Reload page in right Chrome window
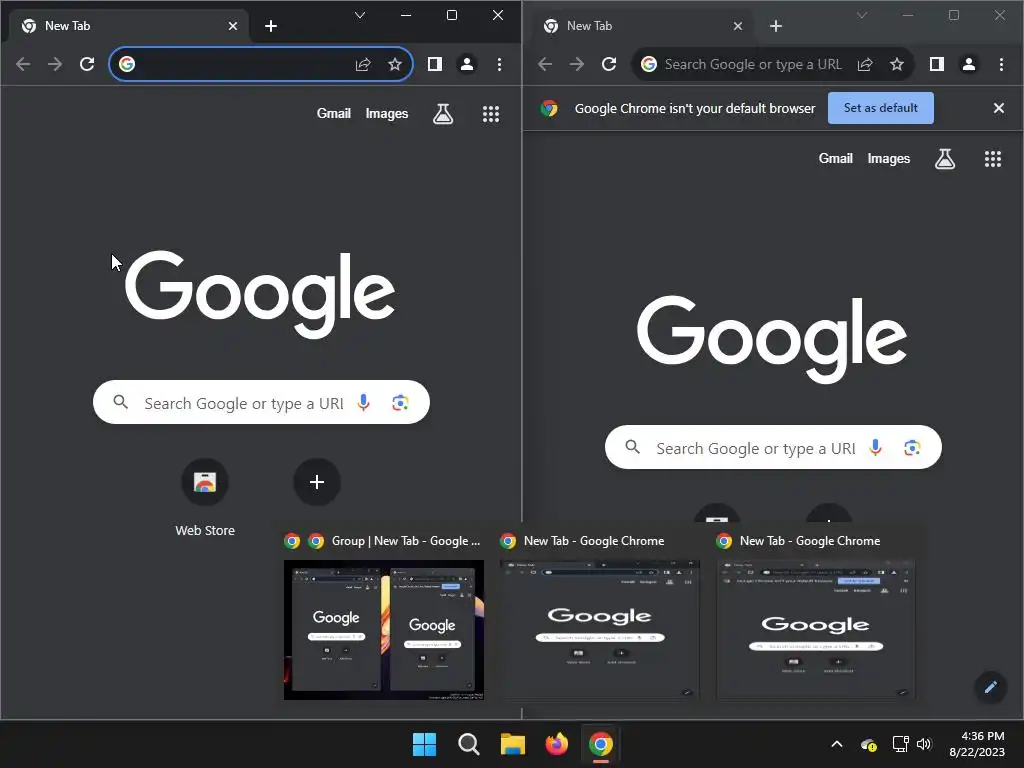Viewport: 1024px width, 768px height. (x=609, y=64)
